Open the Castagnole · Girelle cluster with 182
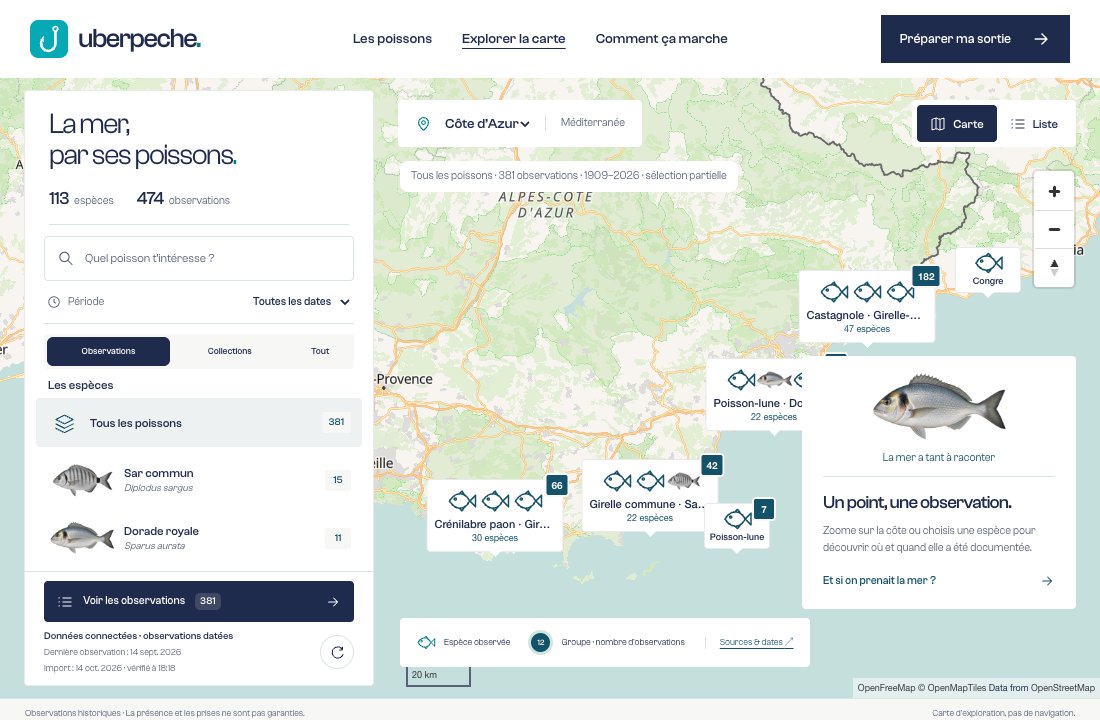This screenshot has height=720, width=1100. coord(867,307)
